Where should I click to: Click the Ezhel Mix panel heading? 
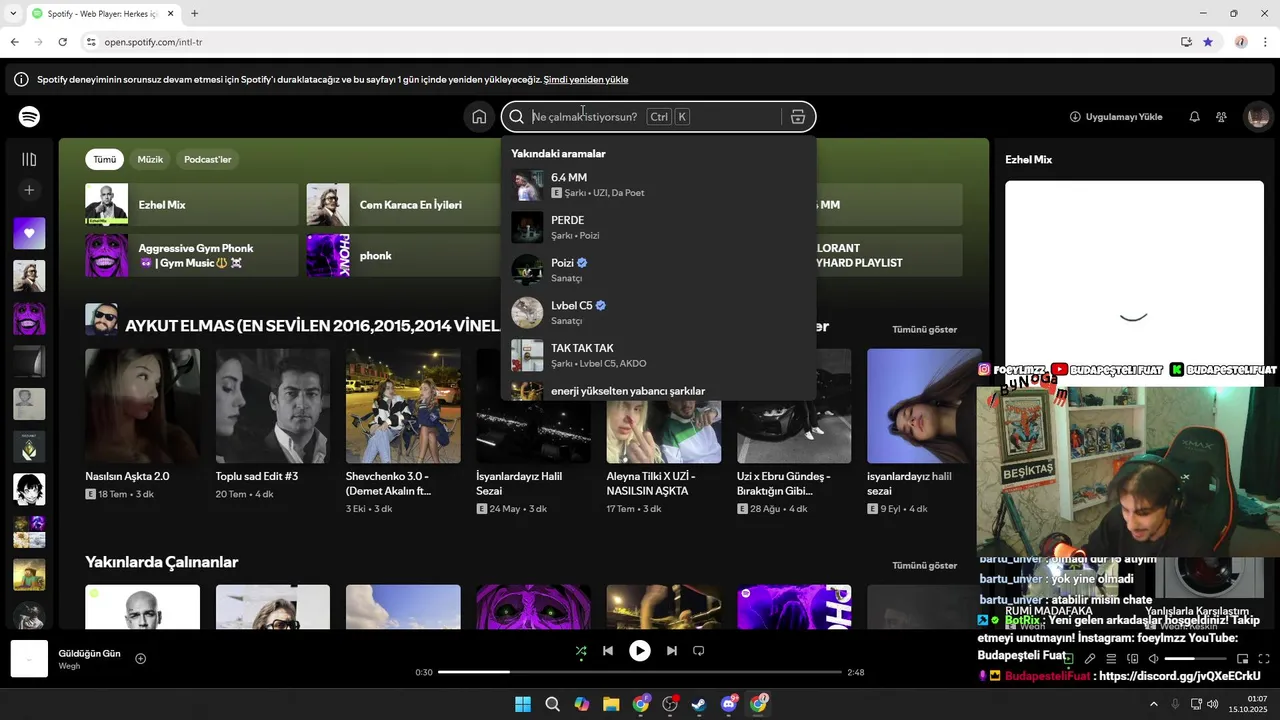coord(1028,159)
